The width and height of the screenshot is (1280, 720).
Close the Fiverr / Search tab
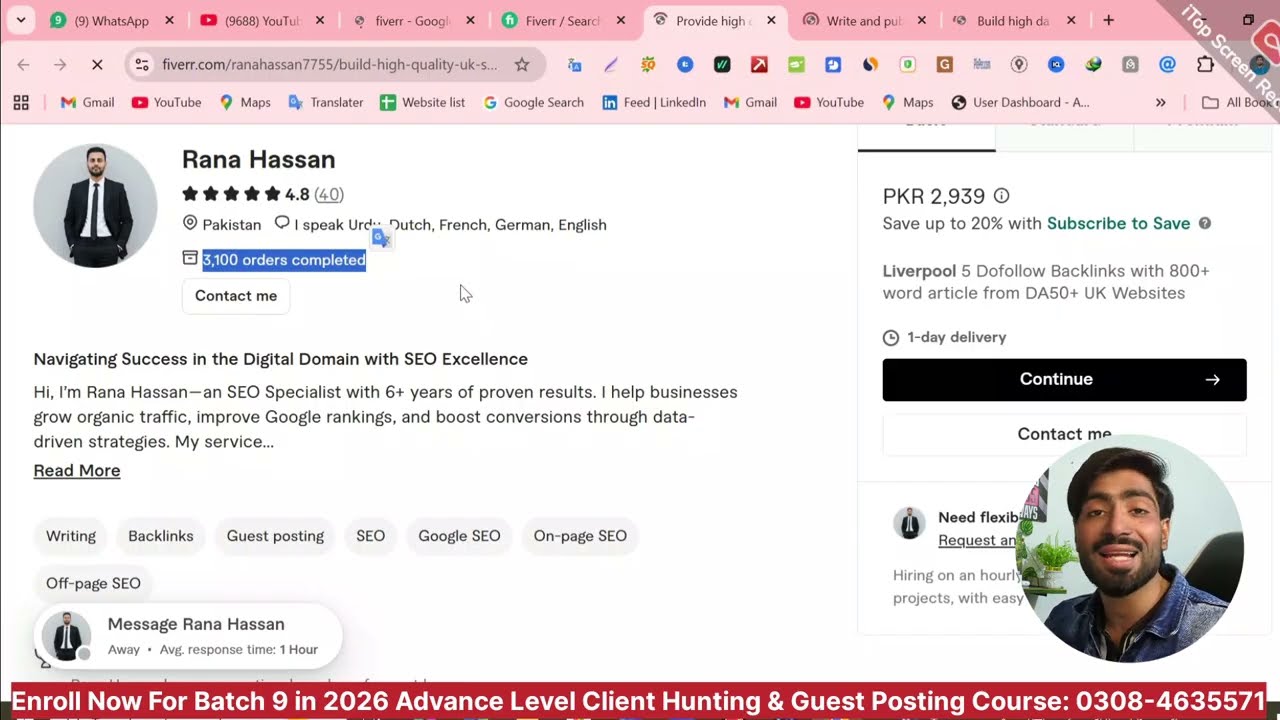[x=621, y=21]
